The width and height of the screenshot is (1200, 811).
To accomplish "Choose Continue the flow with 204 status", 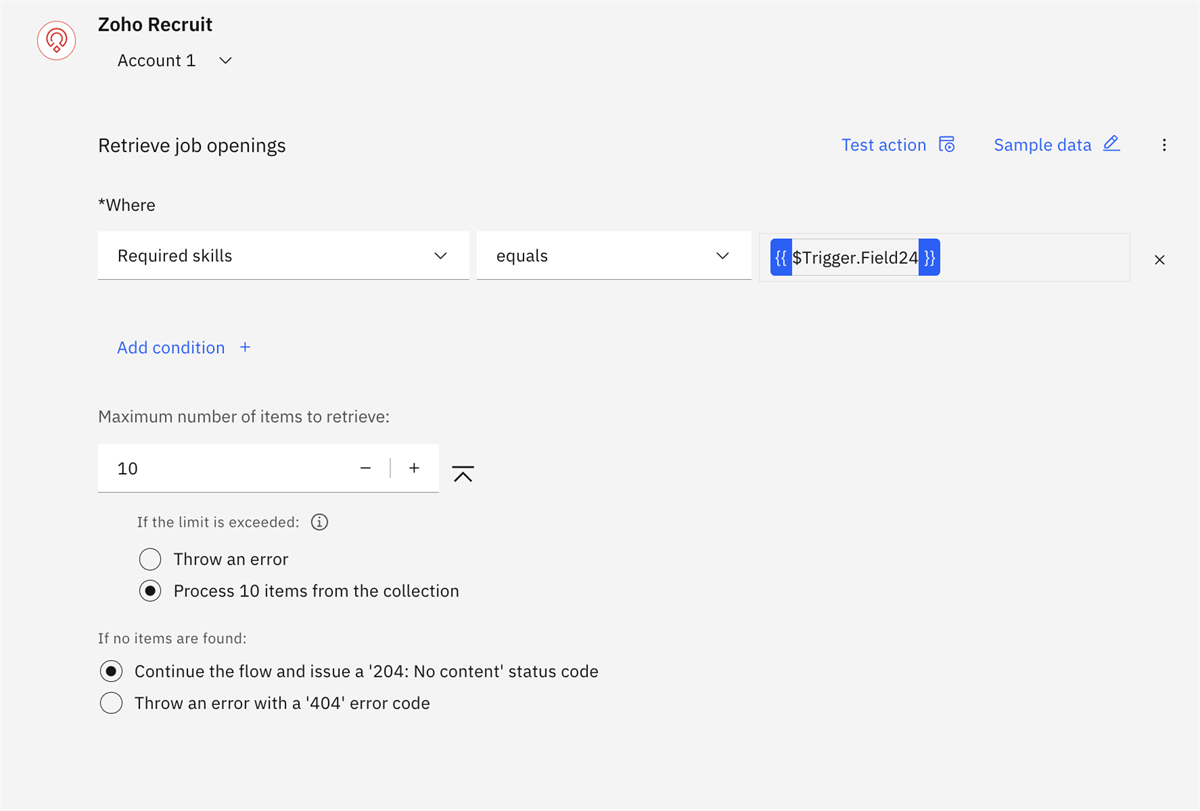I will [111, 671].
